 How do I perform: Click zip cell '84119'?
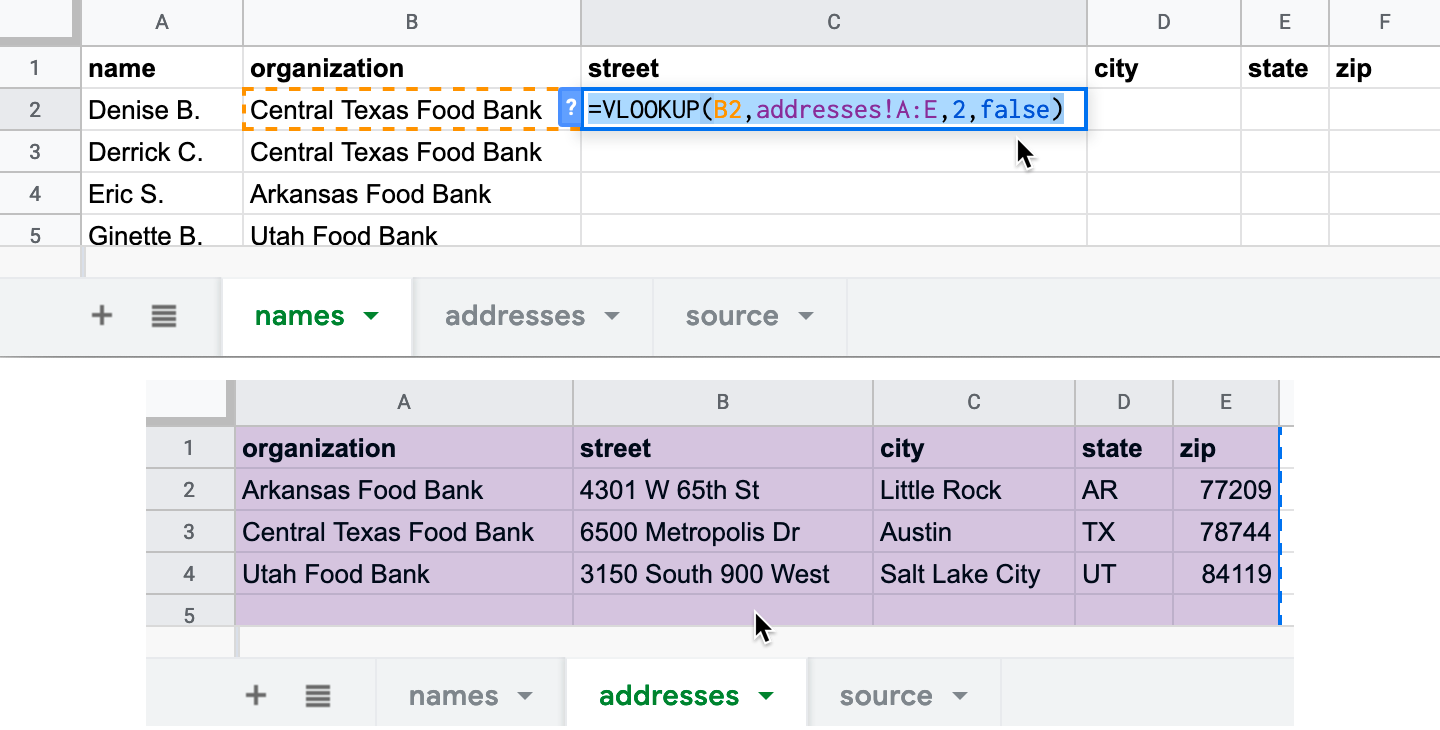tap(1226, 574)
